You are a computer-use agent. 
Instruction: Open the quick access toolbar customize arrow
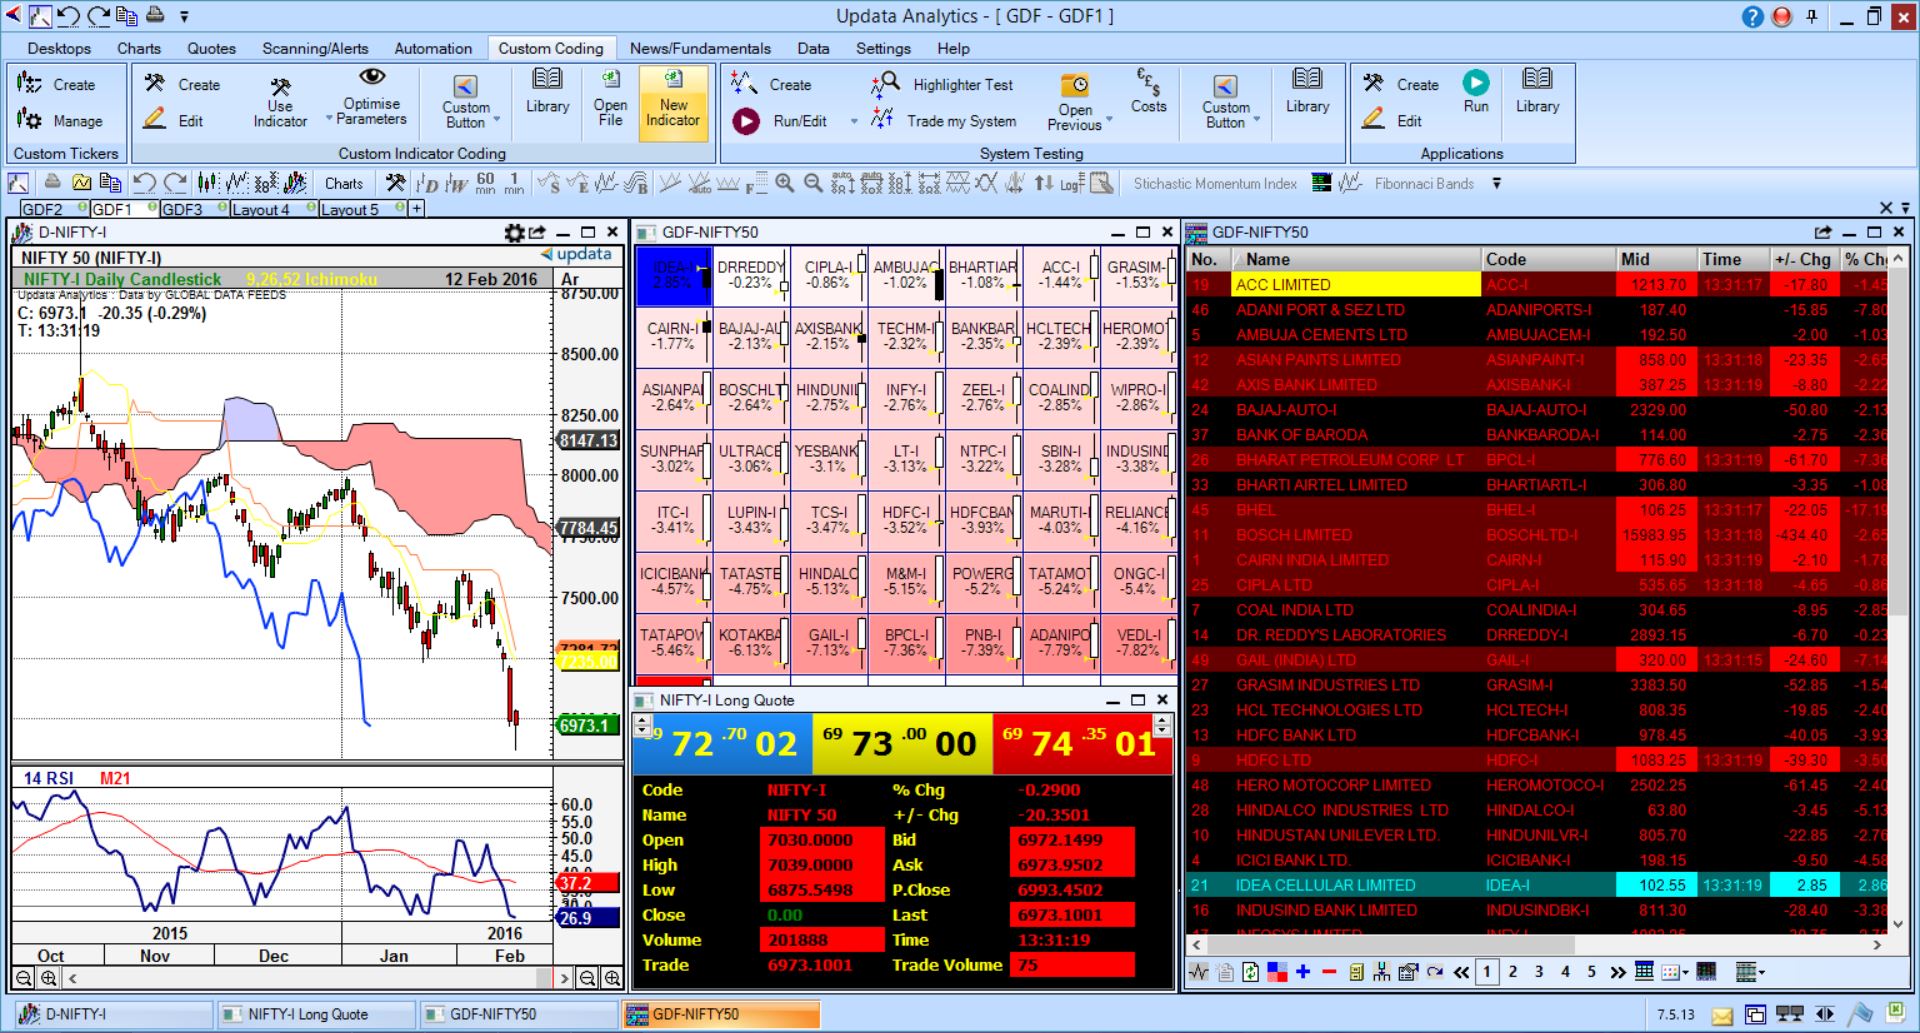coord(184,16)
